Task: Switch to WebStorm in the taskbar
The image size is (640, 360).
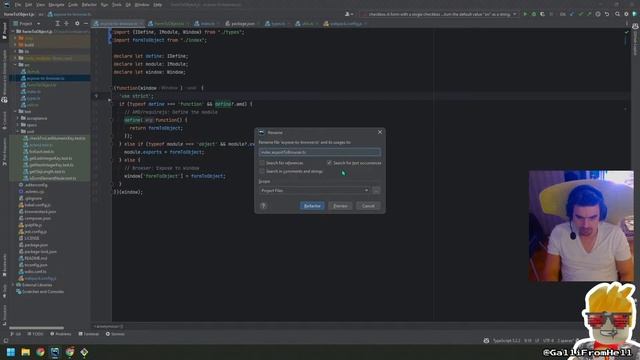Action: click(55, 352)
